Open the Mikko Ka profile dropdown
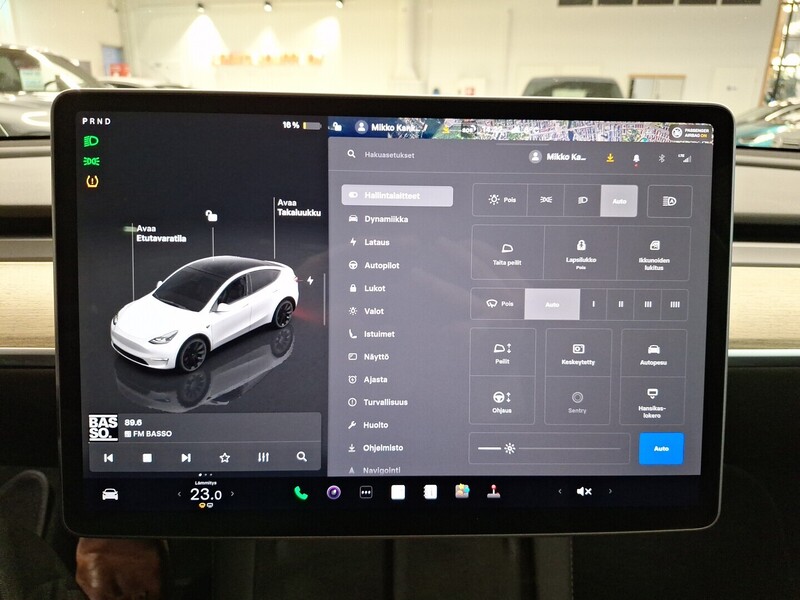800x600 pixels. [563, 158]
